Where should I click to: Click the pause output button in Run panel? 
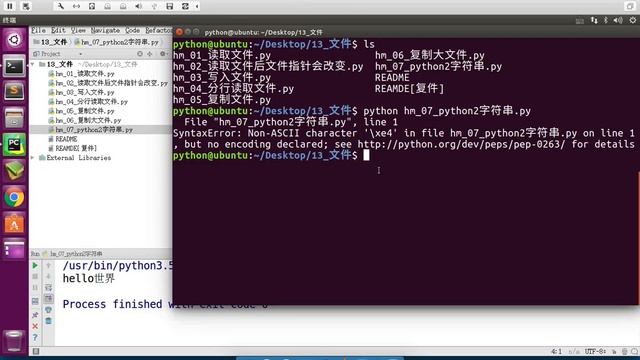(x=35, y=288)
